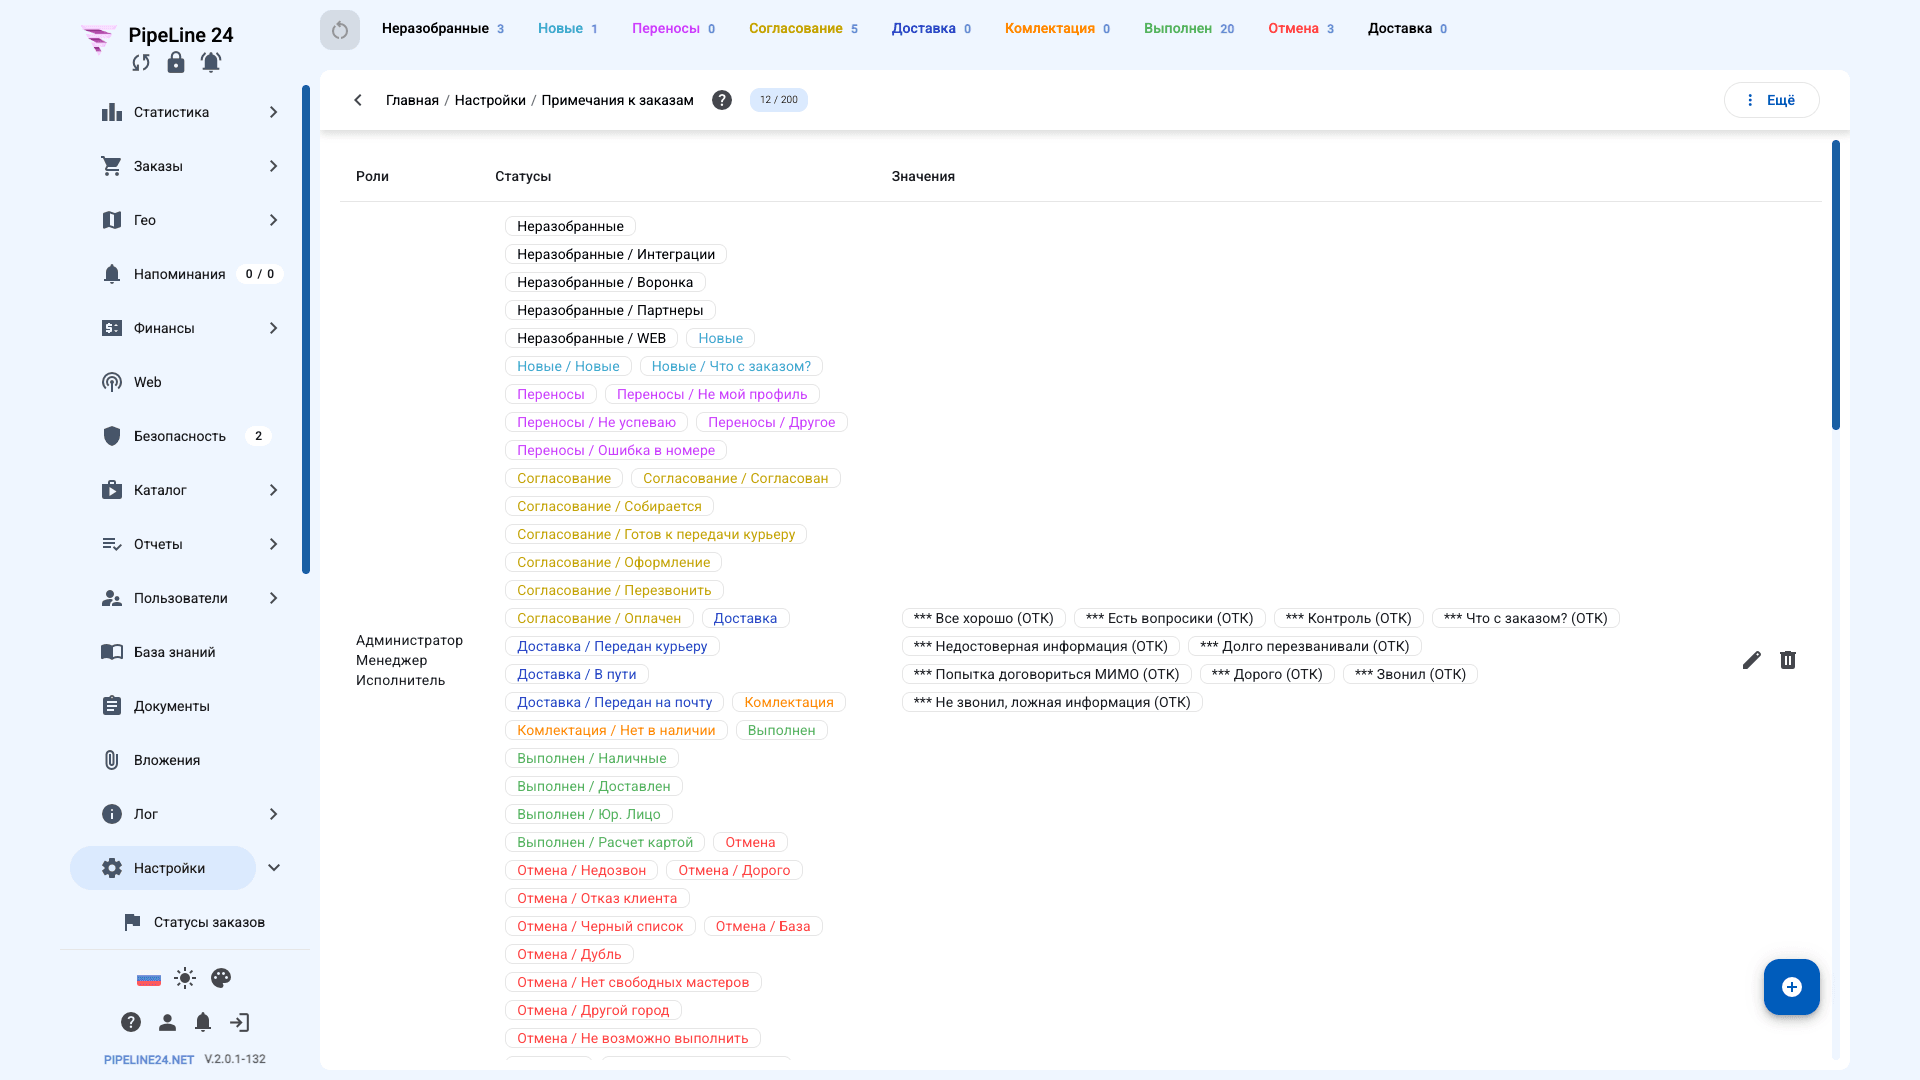Click the sidebar vertical scrollbar
The image size is (1920, 1080).
[306, 330]
